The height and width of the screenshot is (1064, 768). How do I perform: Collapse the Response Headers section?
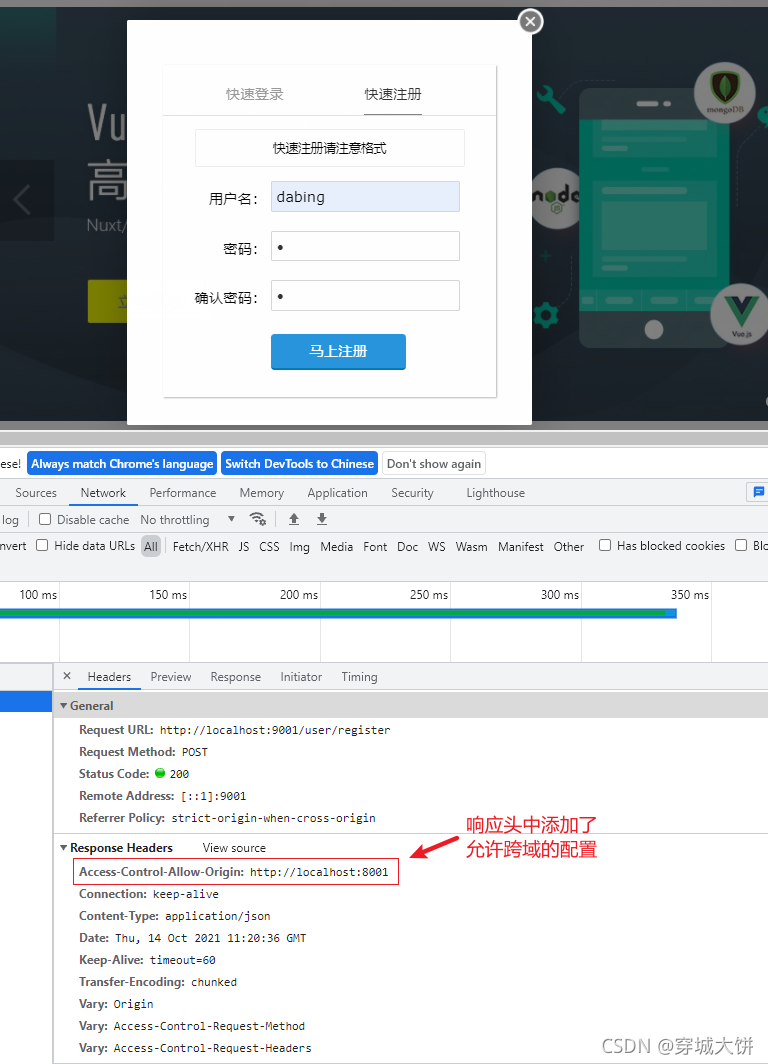(x=64, y=848)
